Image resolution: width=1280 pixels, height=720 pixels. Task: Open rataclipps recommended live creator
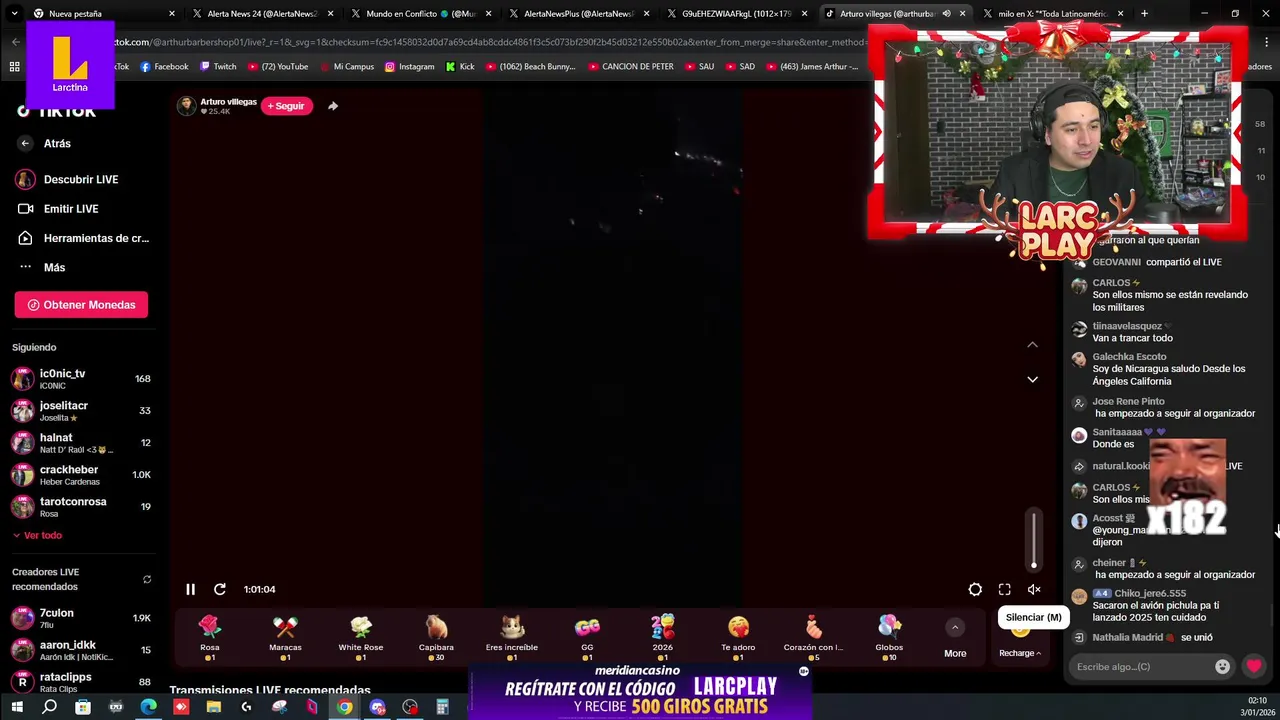81,682
